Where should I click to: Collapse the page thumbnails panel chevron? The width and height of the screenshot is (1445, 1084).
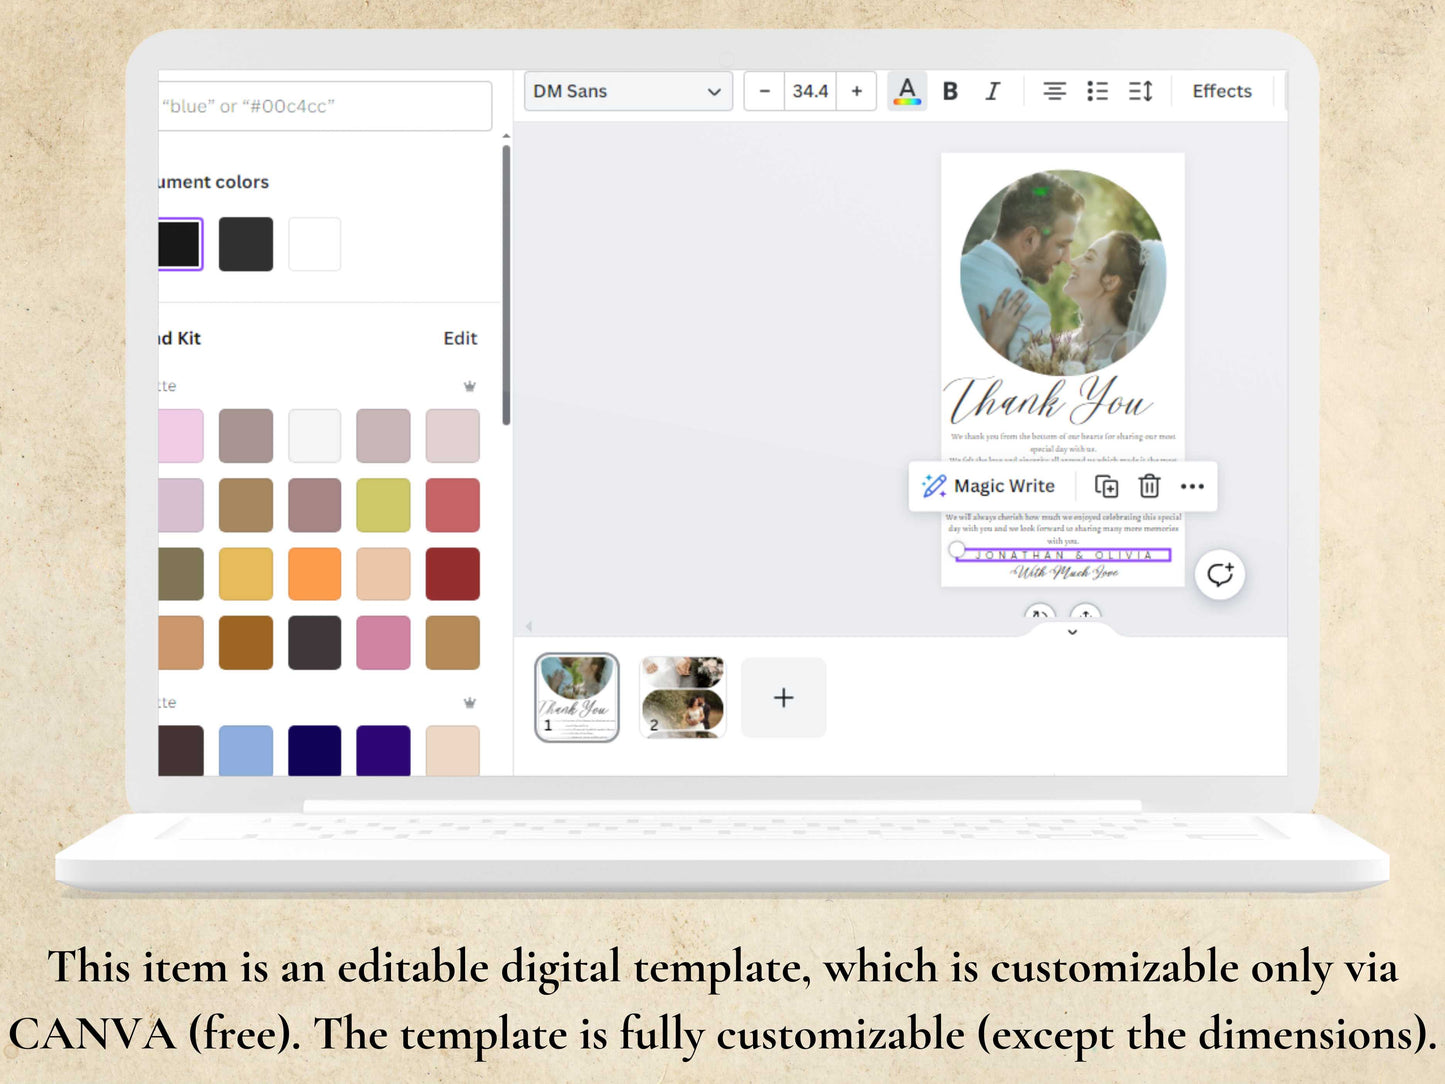1072,632
